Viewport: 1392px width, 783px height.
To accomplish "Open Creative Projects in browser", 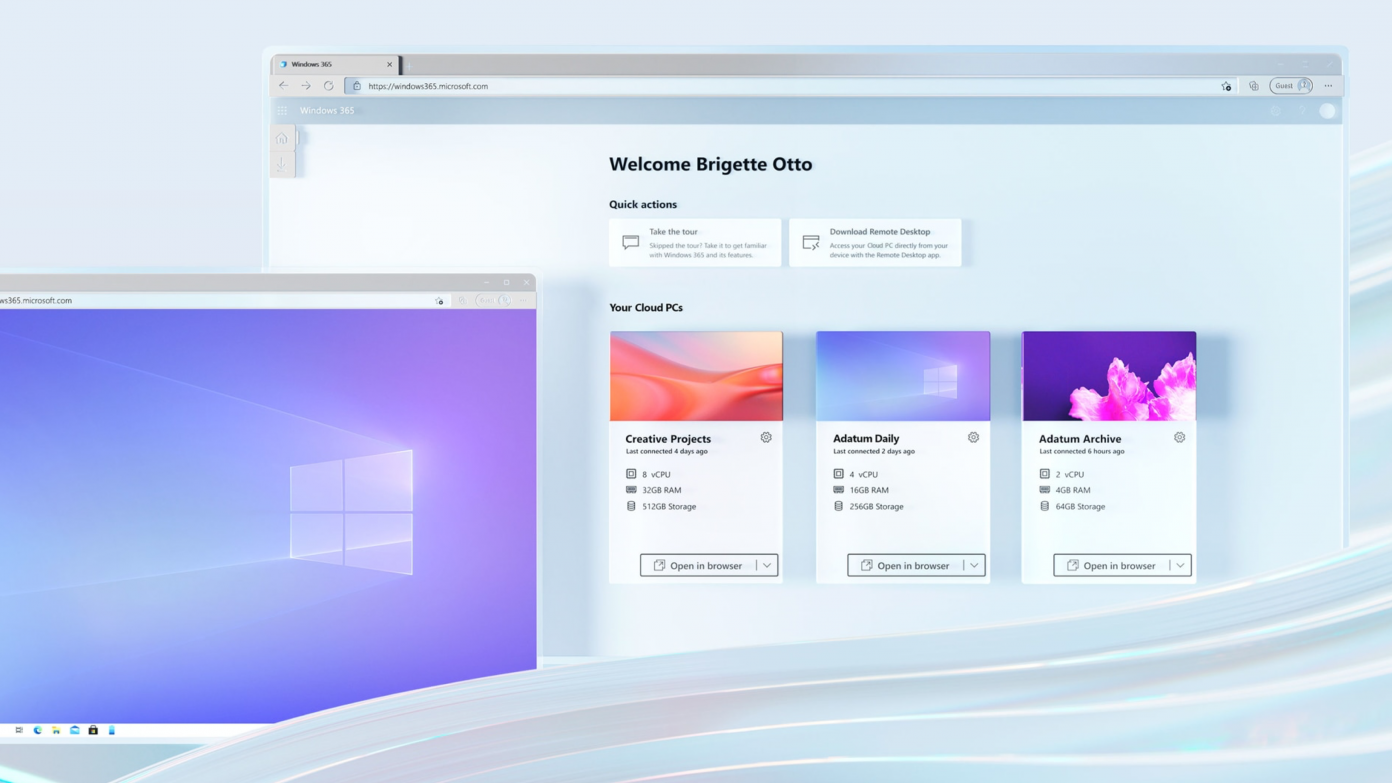I will (x=698, y=565).
